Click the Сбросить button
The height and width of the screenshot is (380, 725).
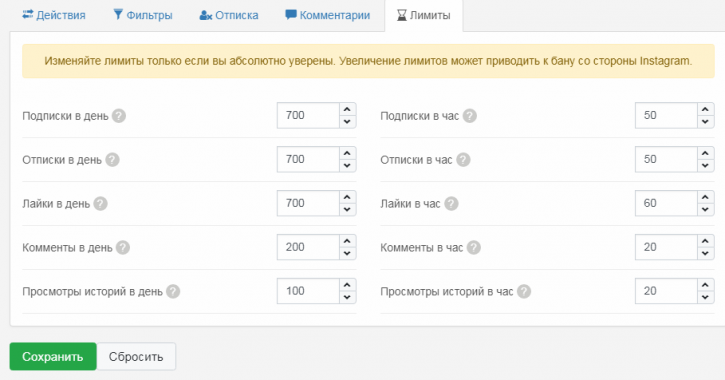136,356
